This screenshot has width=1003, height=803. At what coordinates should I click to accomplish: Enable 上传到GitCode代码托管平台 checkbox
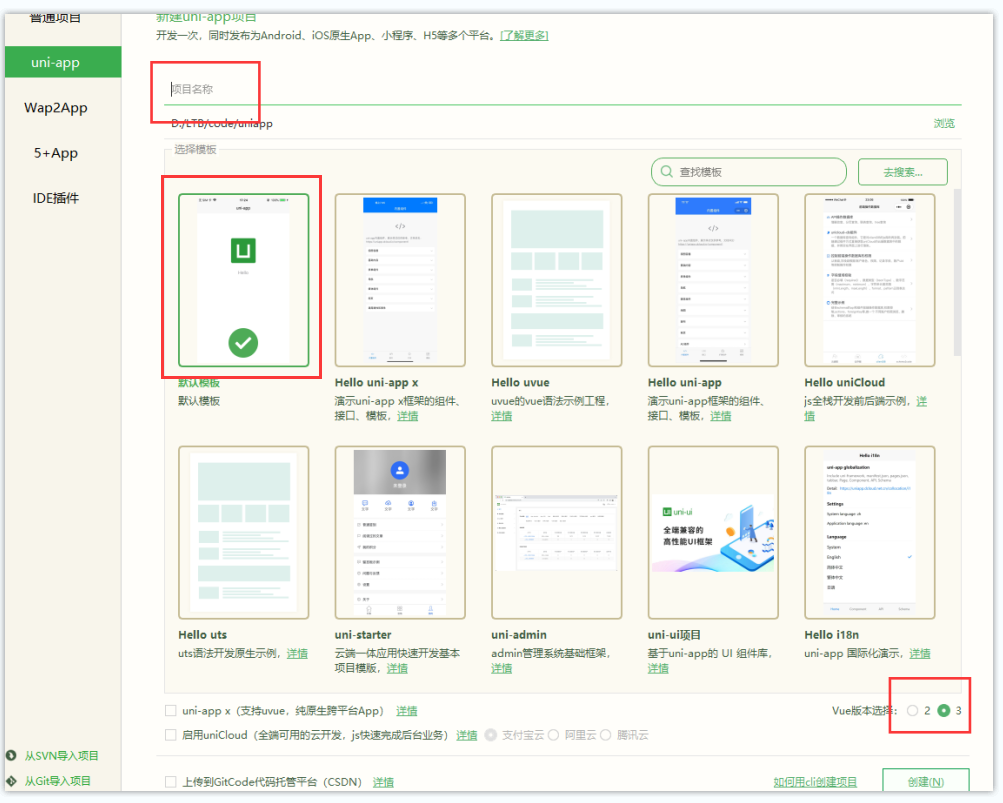coord(171,781)
